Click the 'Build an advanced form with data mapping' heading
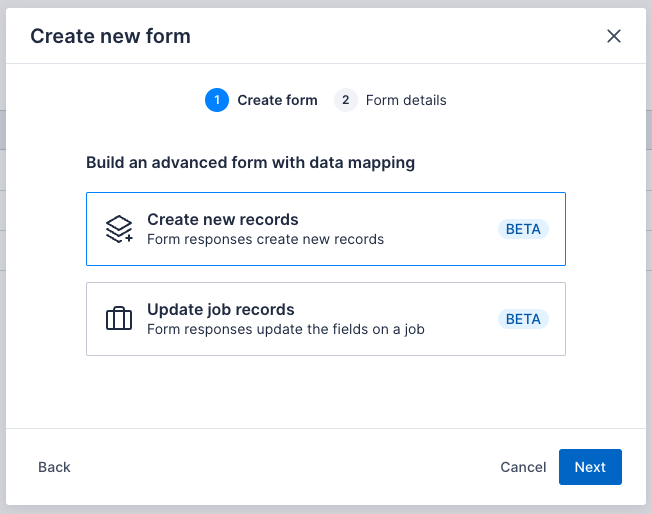Viewport: 652px width, 514px height. [250, 163]
